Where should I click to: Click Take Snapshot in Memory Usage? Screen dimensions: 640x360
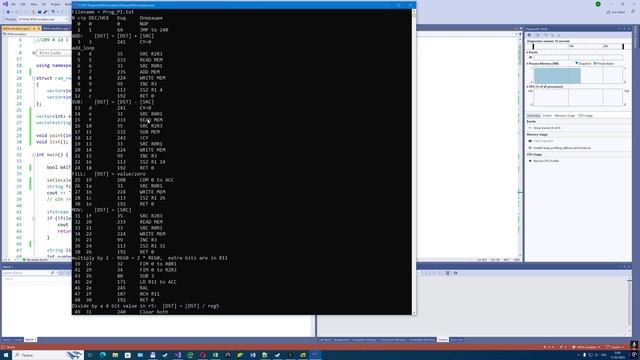543,141
